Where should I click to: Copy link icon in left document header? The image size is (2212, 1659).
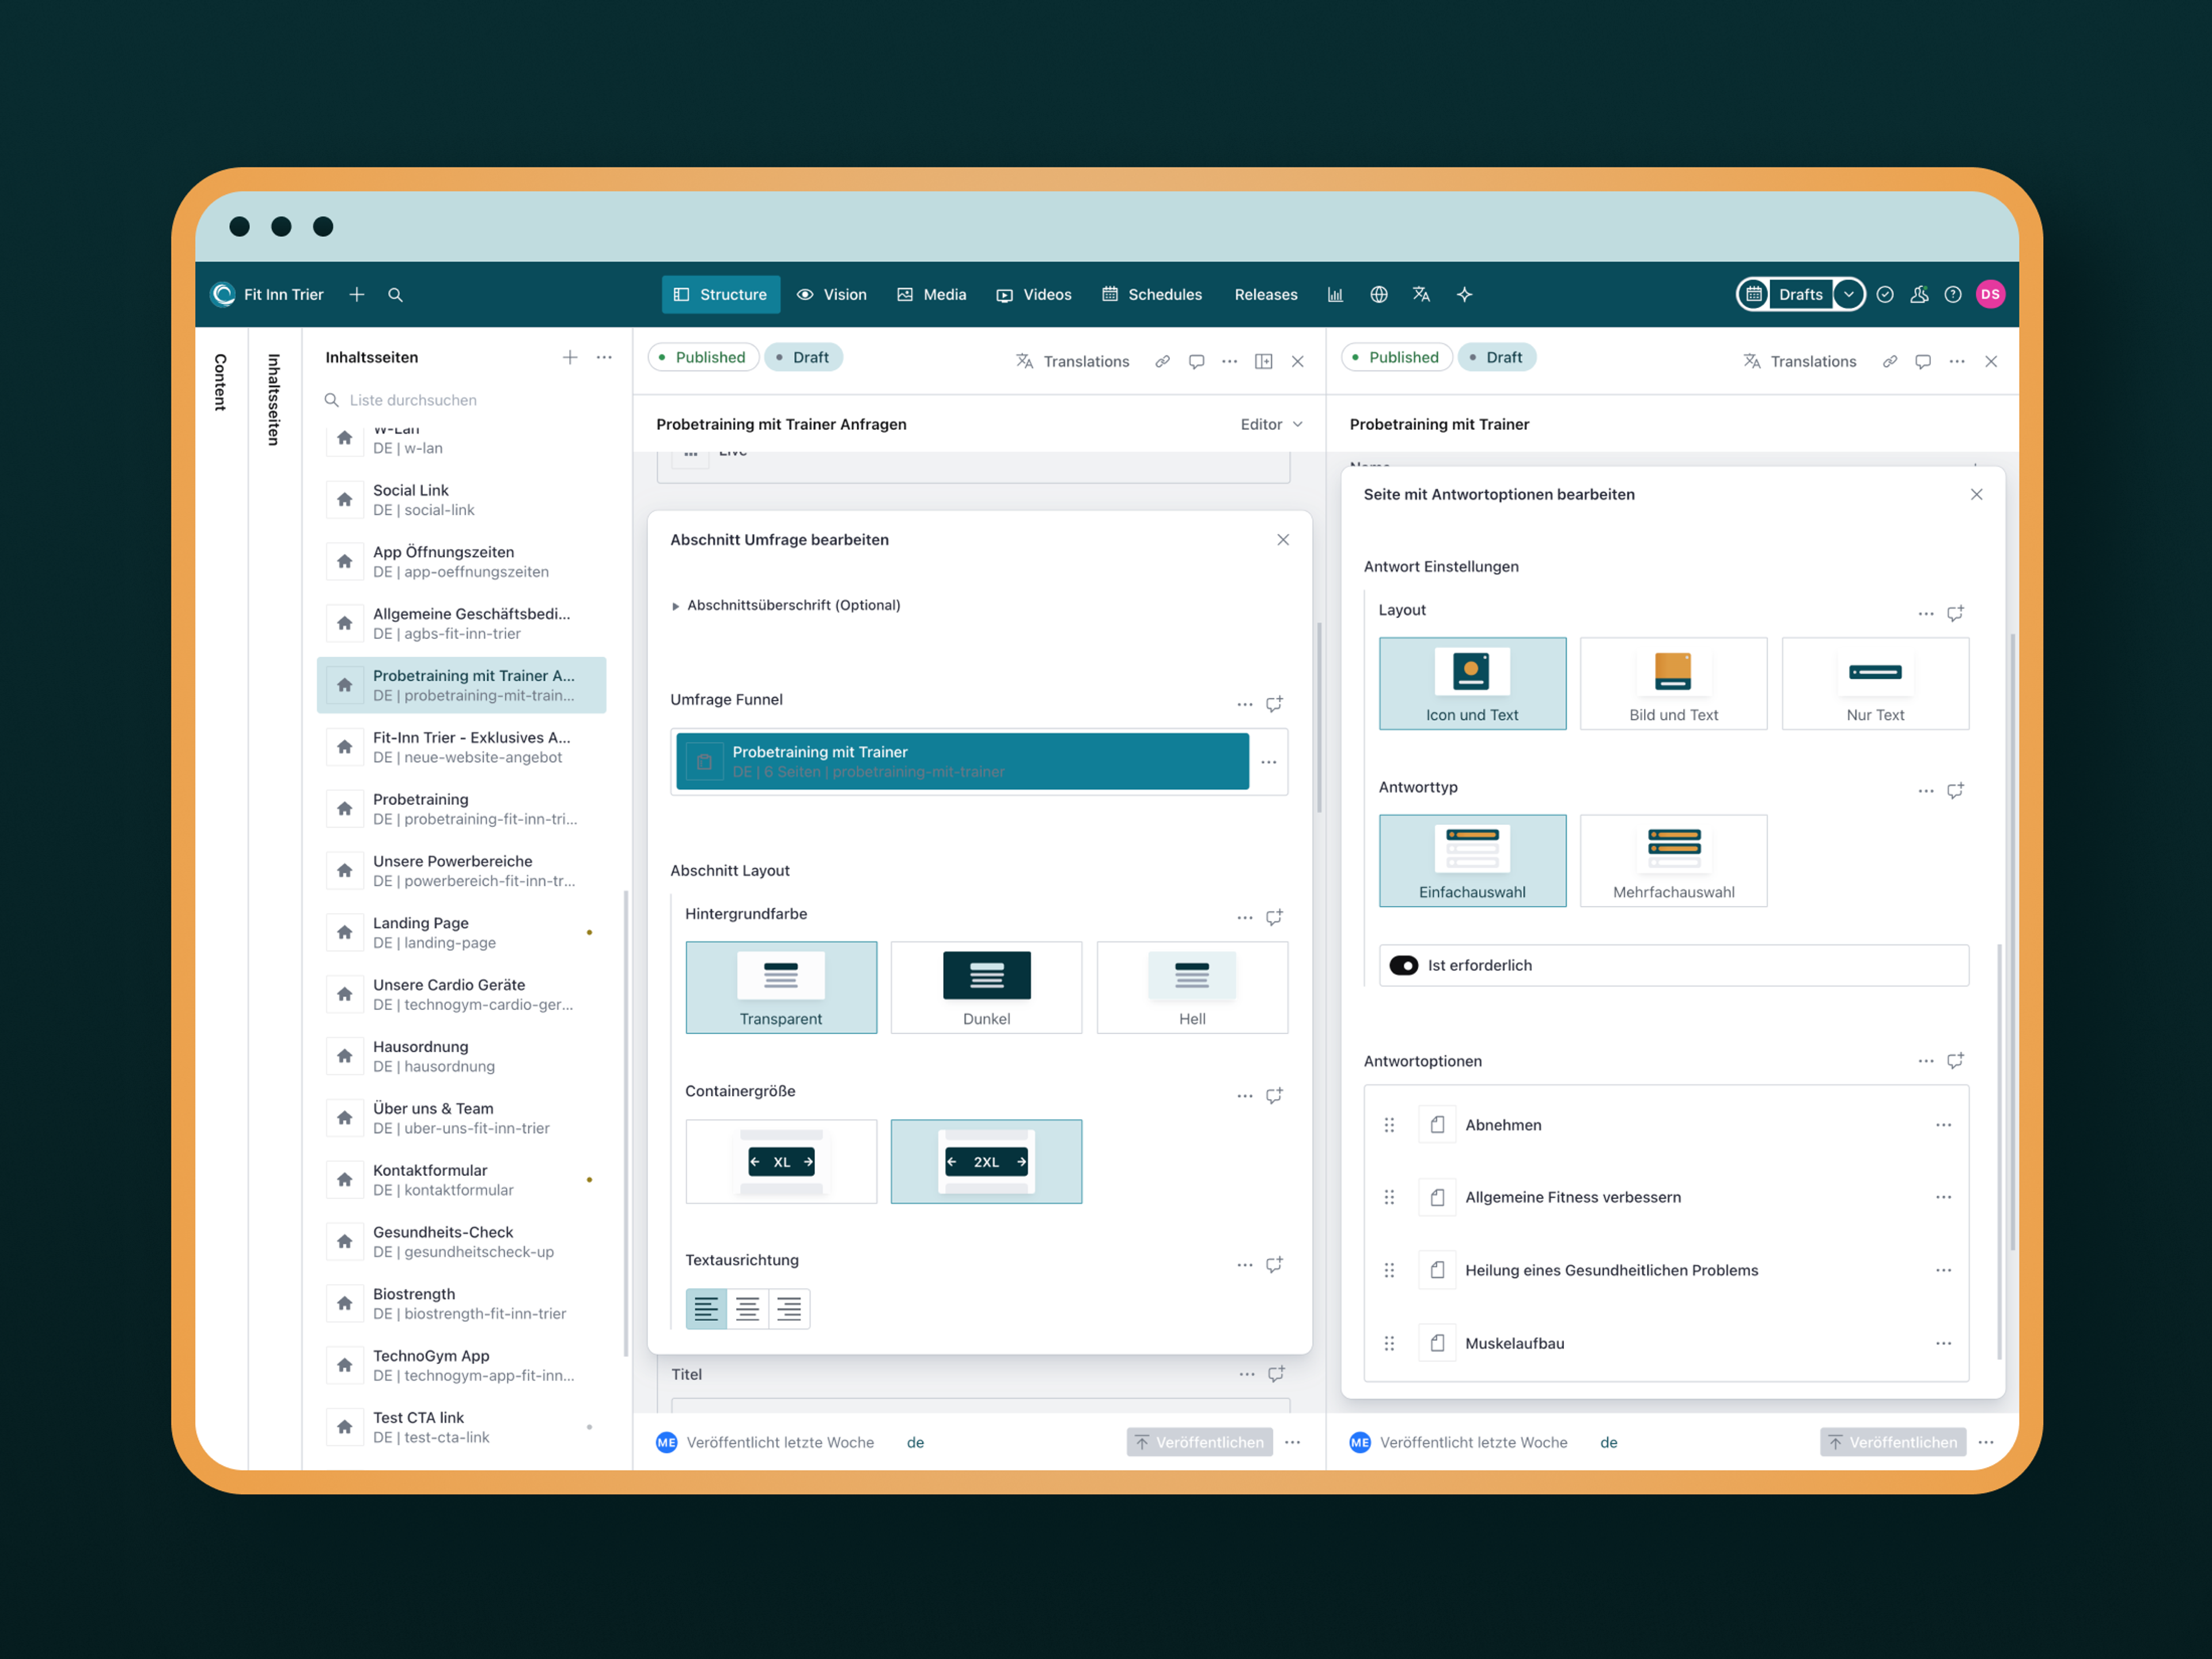(1162, 362)
